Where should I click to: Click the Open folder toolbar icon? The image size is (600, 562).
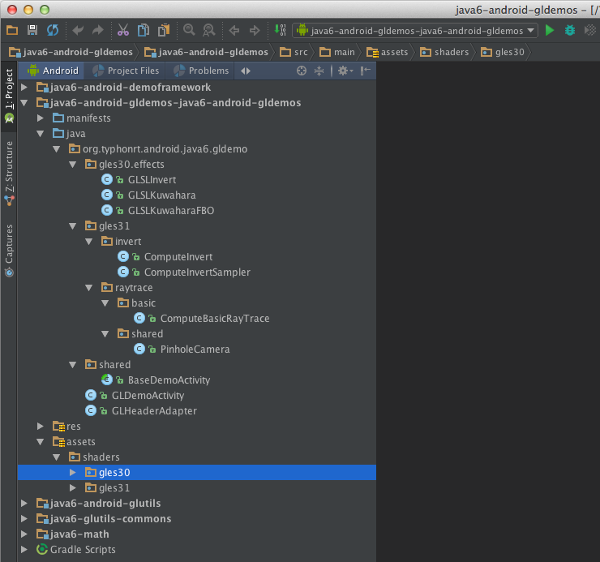(x=12, y=30)
